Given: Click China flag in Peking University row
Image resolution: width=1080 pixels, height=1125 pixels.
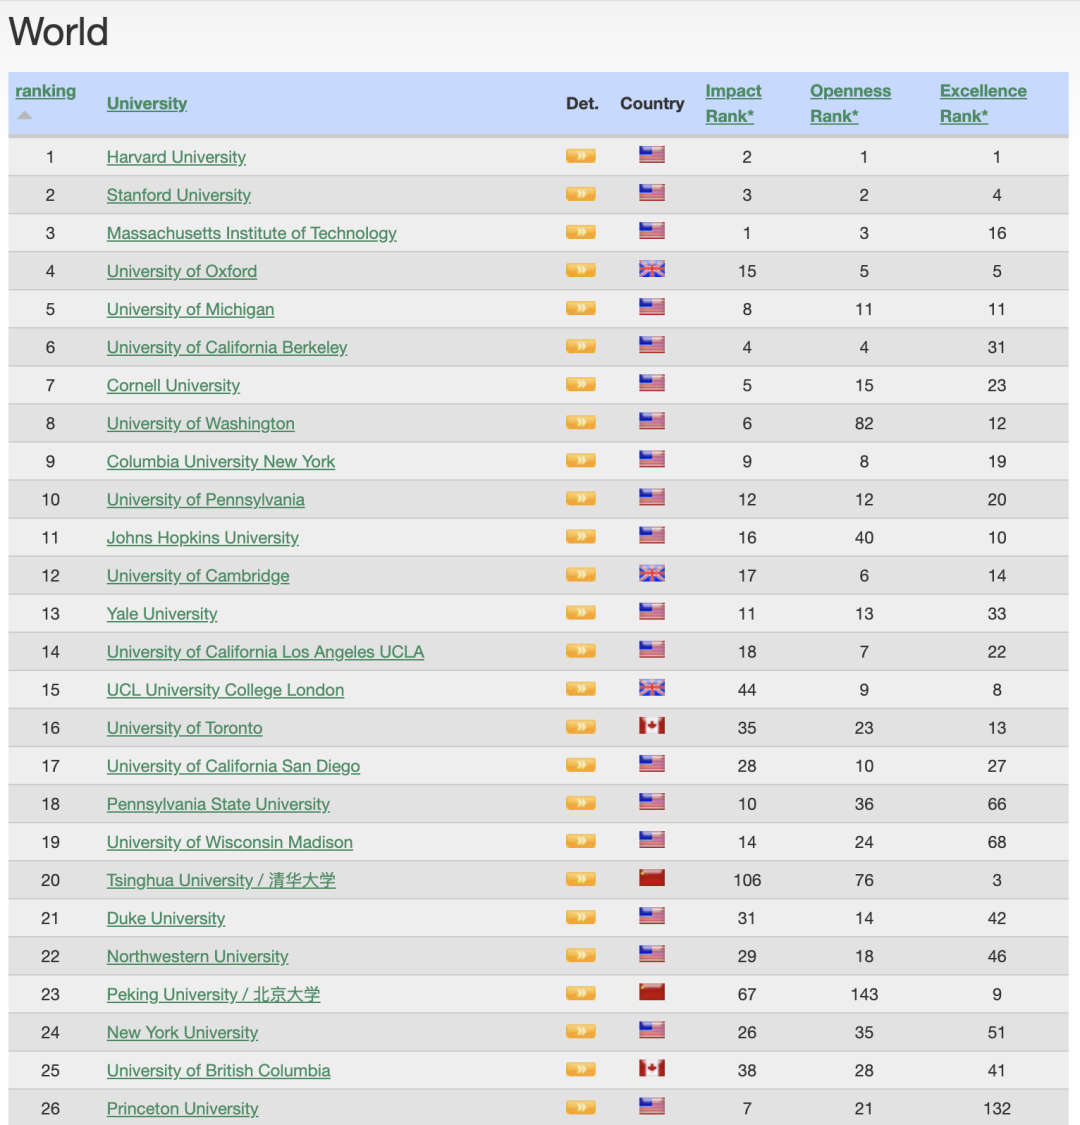Looking at the screenshot, I should click(652, 992).
